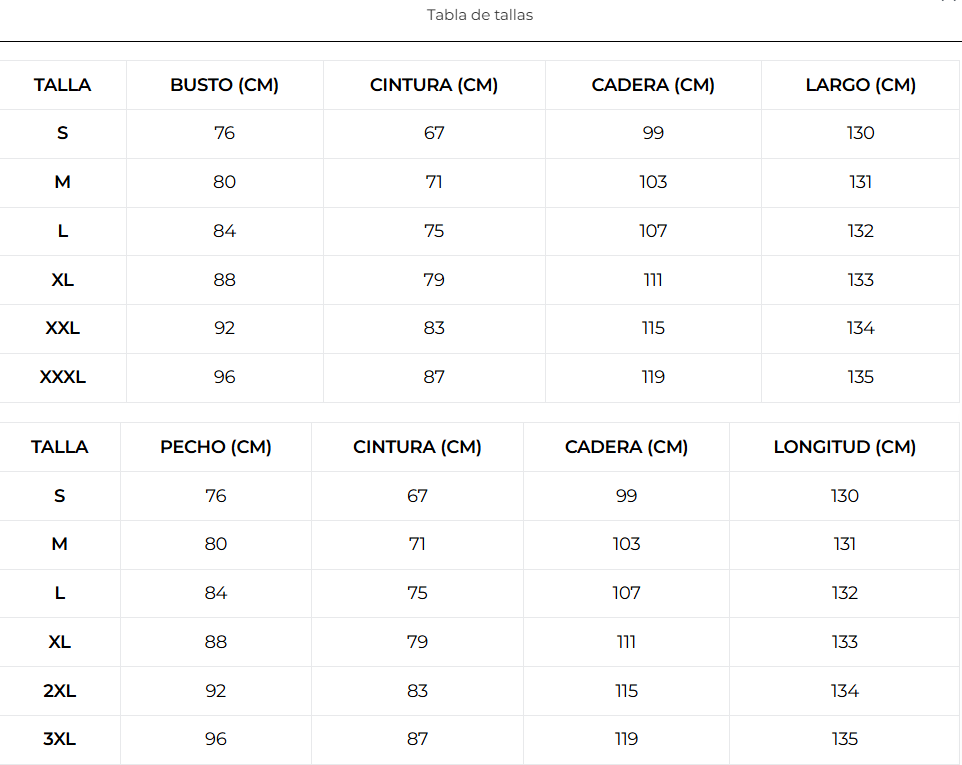The width and height of the screenshot is (962, 765).
Task: Click the length value 135 in 3XL row
Action: click(845, 739)
